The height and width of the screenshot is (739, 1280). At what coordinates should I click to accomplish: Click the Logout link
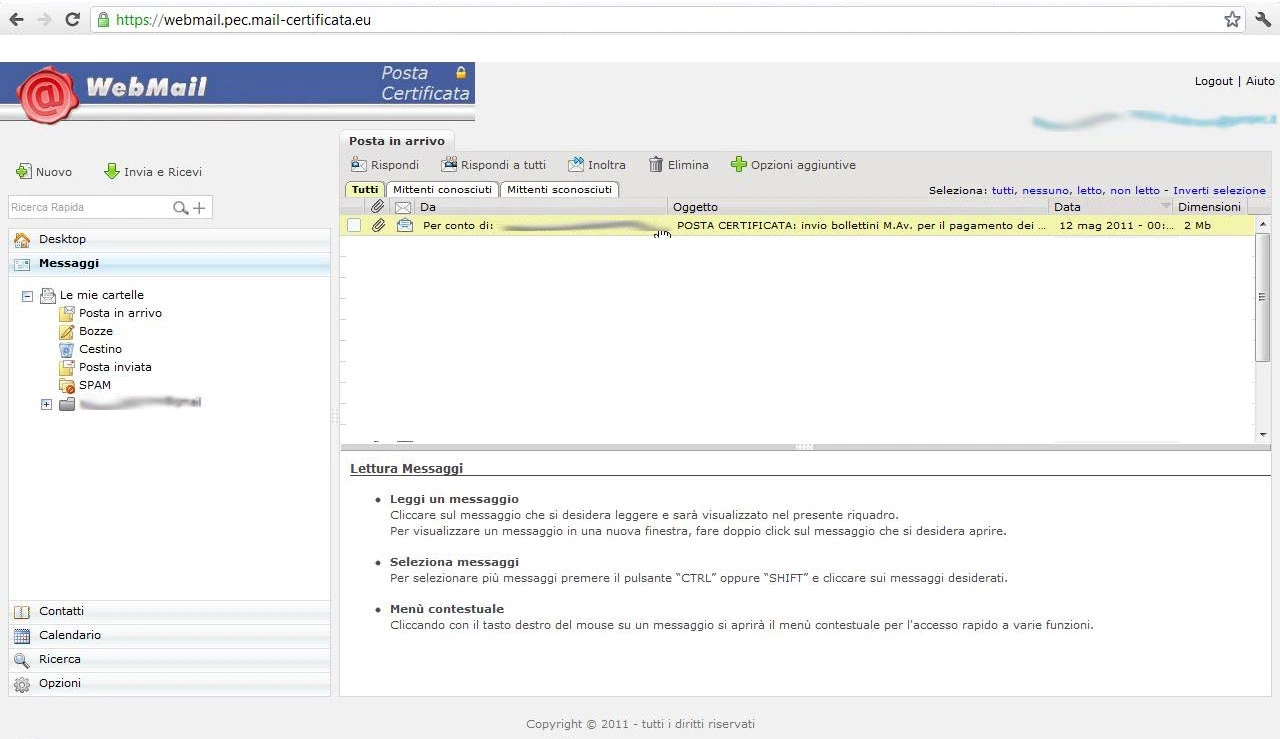[1213, 81]
